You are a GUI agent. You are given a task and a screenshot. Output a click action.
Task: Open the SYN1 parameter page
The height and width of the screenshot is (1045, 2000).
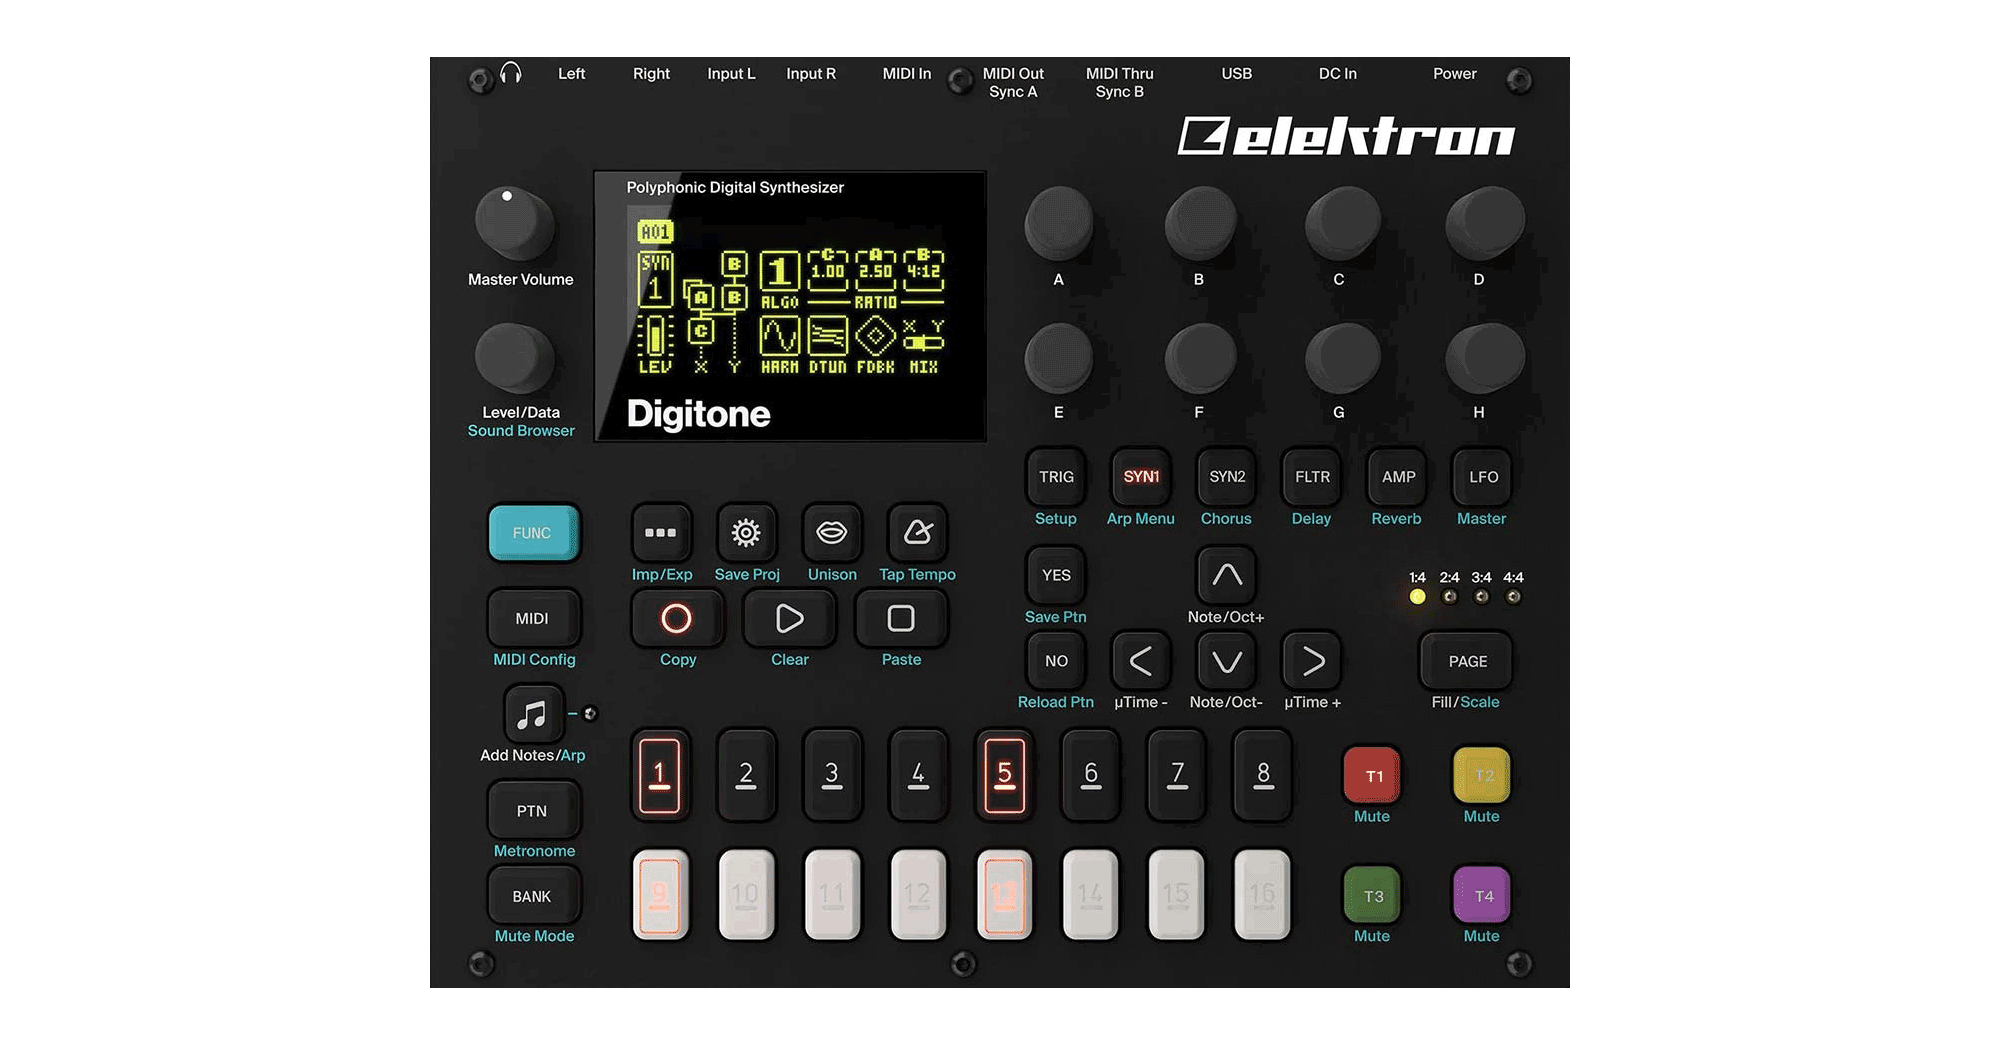coord(1141,477)
